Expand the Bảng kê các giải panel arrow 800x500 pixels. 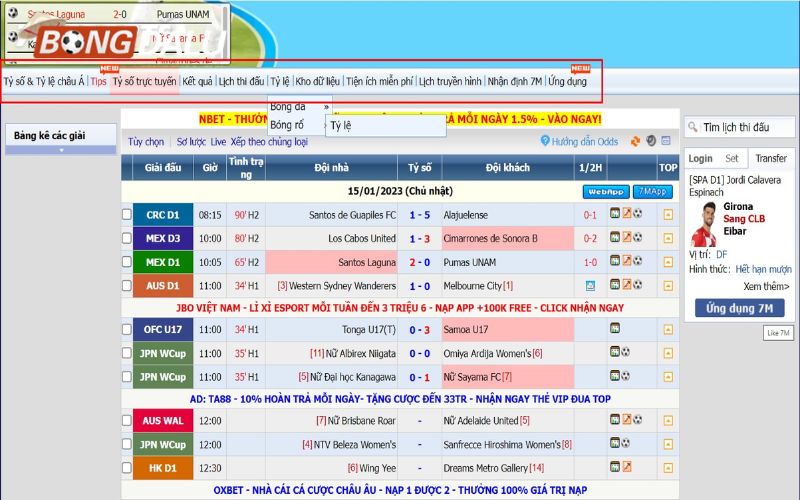click(61, 150)
